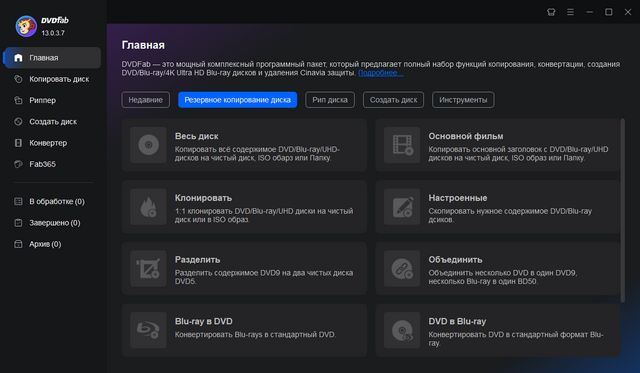640x373 pixels.
Task: Click the Объединить link-disc icon
Action: click(402, 268)
